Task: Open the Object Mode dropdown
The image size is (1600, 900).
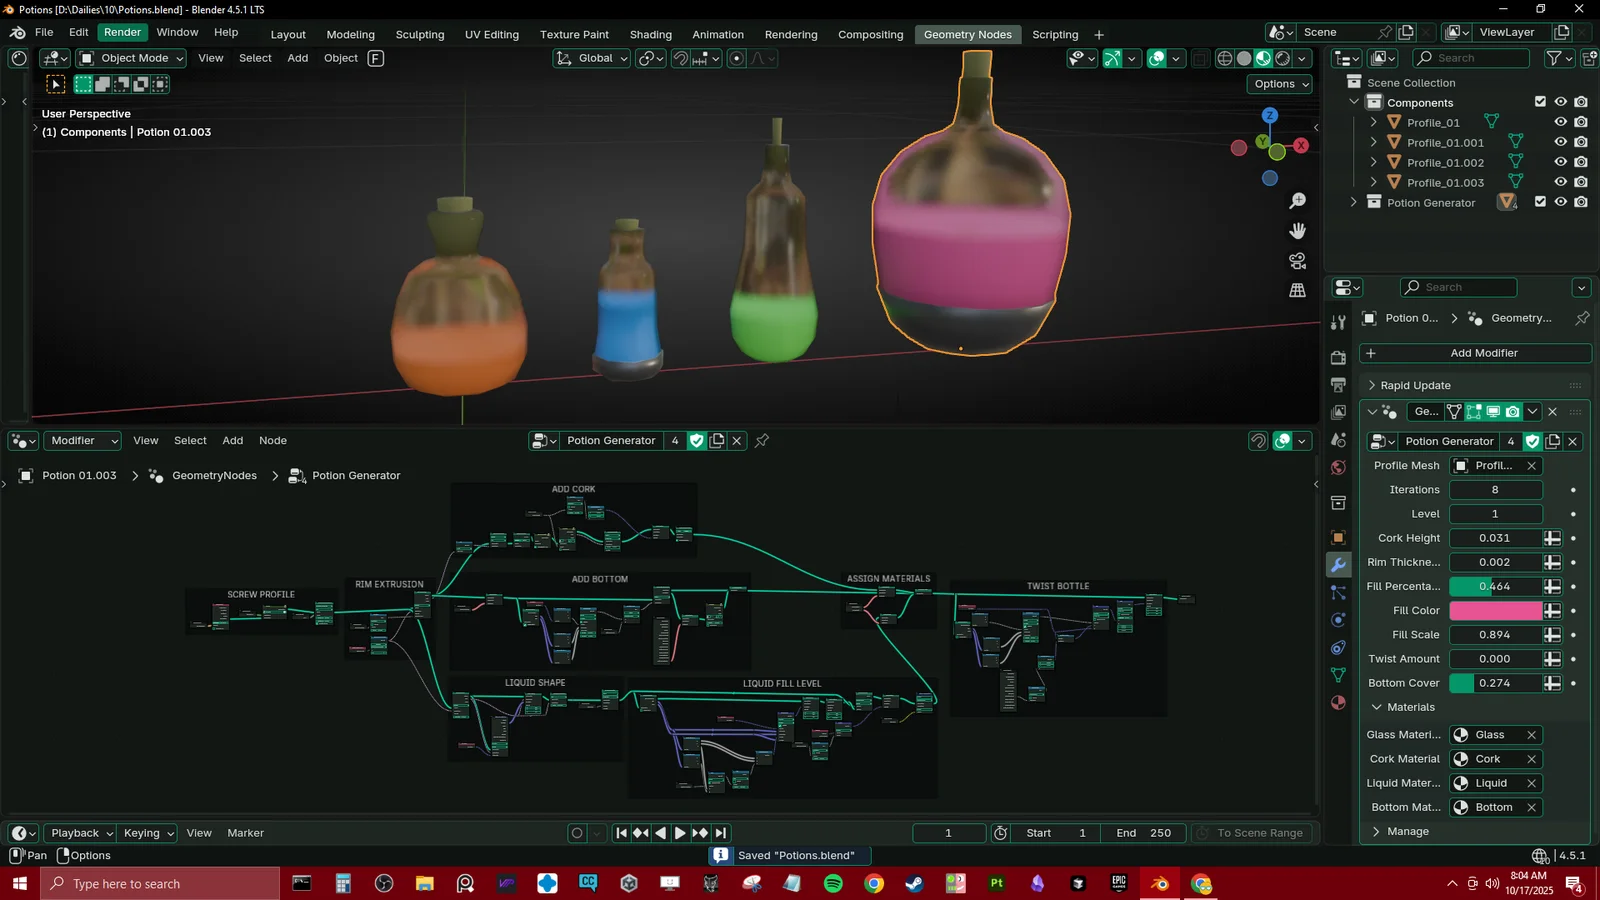Action: pos(132,58)
